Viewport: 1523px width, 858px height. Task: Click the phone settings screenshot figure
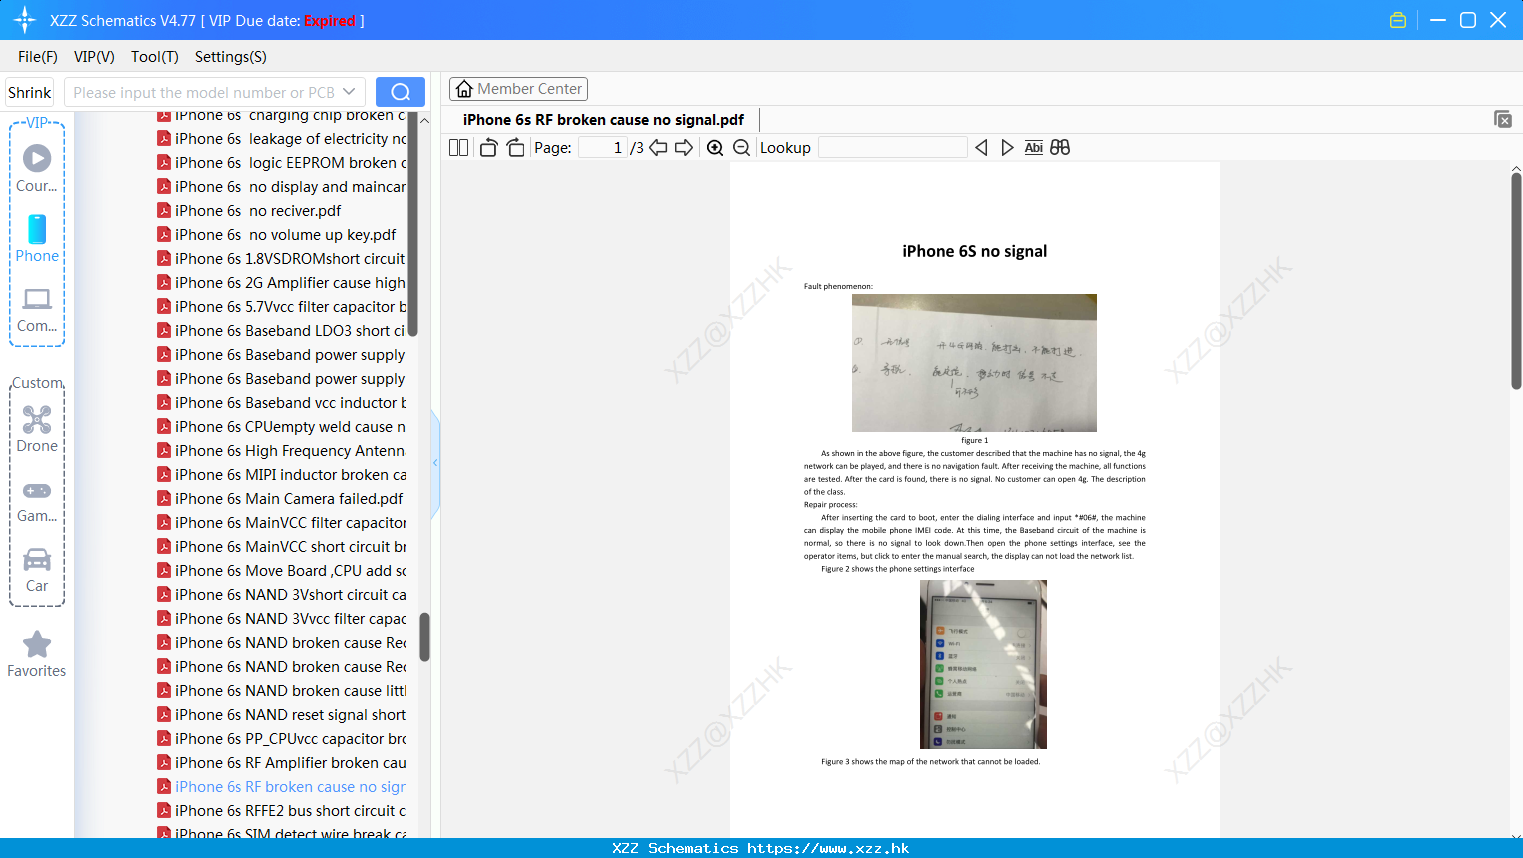coord(983,664)
